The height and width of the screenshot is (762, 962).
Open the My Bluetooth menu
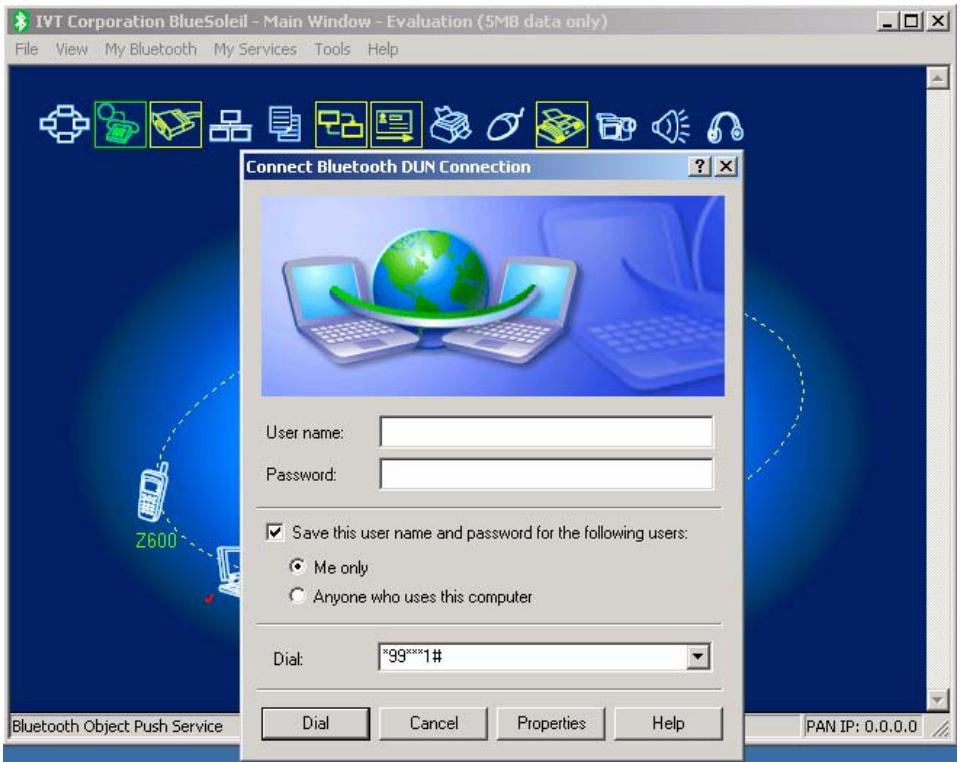coord(151,49)
